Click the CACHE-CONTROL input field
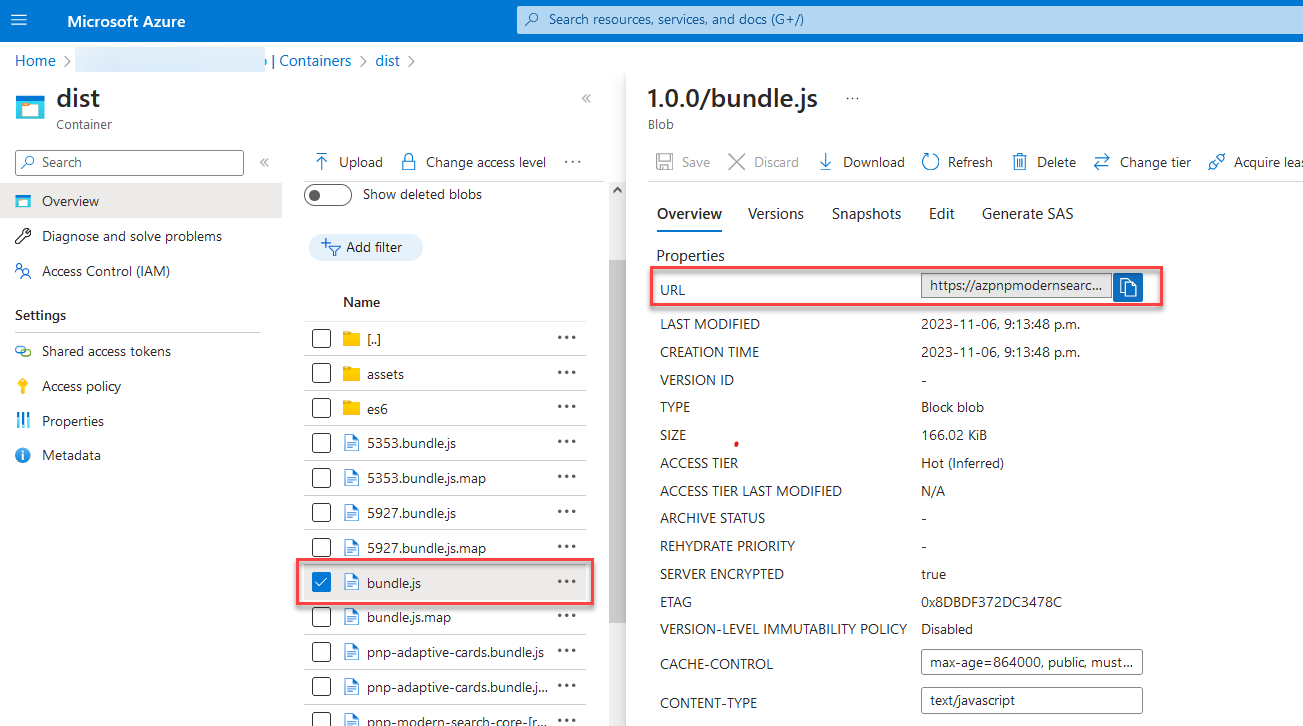Screen dimensions: 1303x726 click(1031, 663)
